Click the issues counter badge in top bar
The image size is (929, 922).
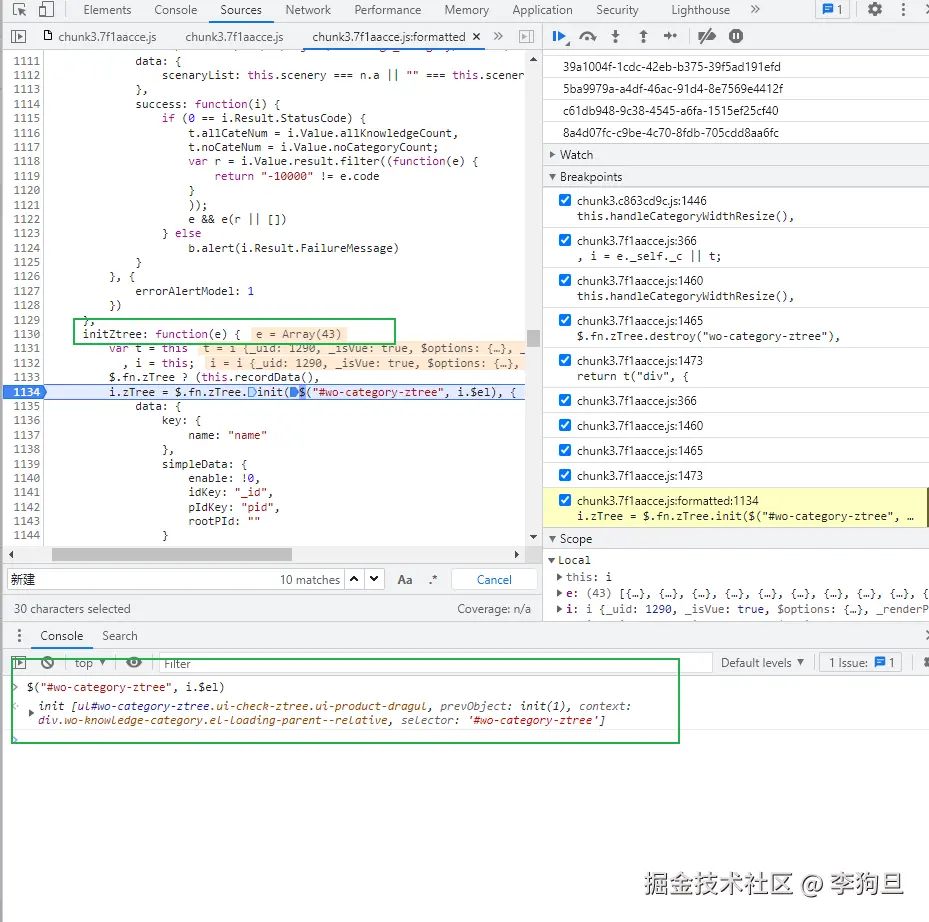pos(832,9)
